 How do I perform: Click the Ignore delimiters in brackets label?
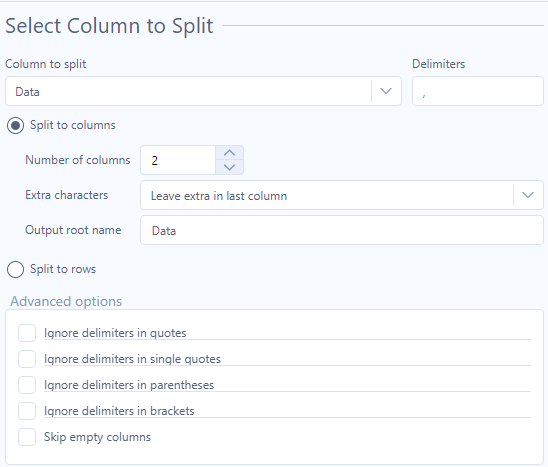[x=119, y=411]
